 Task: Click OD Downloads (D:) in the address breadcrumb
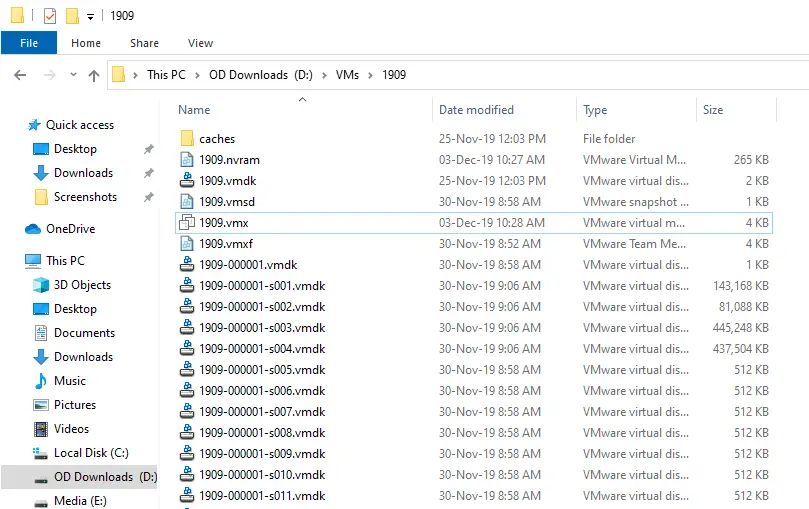coord(261,75)
